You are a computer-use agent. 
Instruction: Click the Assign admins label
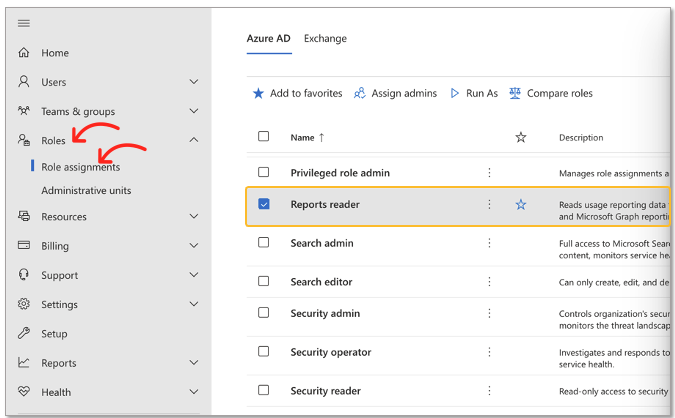pyautogui.click(x=404, y=93)
